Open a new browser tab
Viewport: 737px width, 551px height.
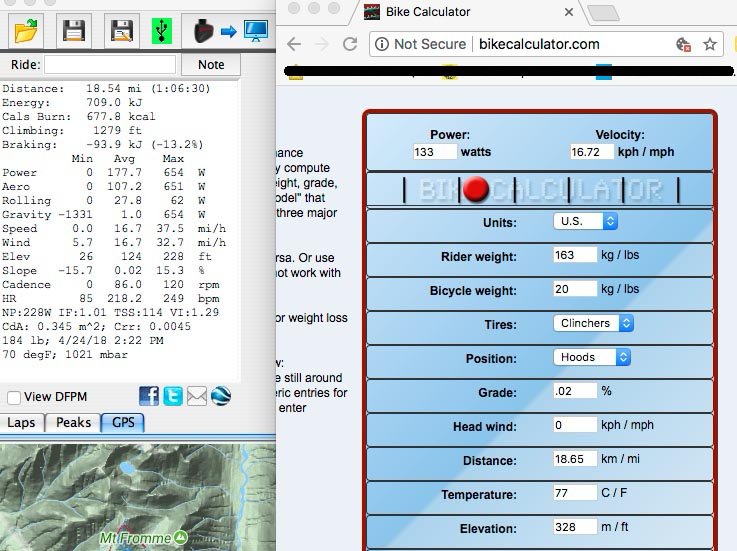604,13
